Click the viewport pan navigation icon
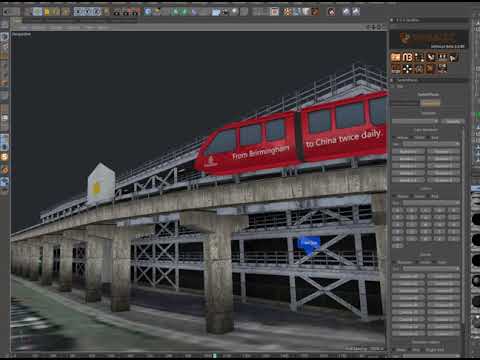 click(x=369, y=27)
